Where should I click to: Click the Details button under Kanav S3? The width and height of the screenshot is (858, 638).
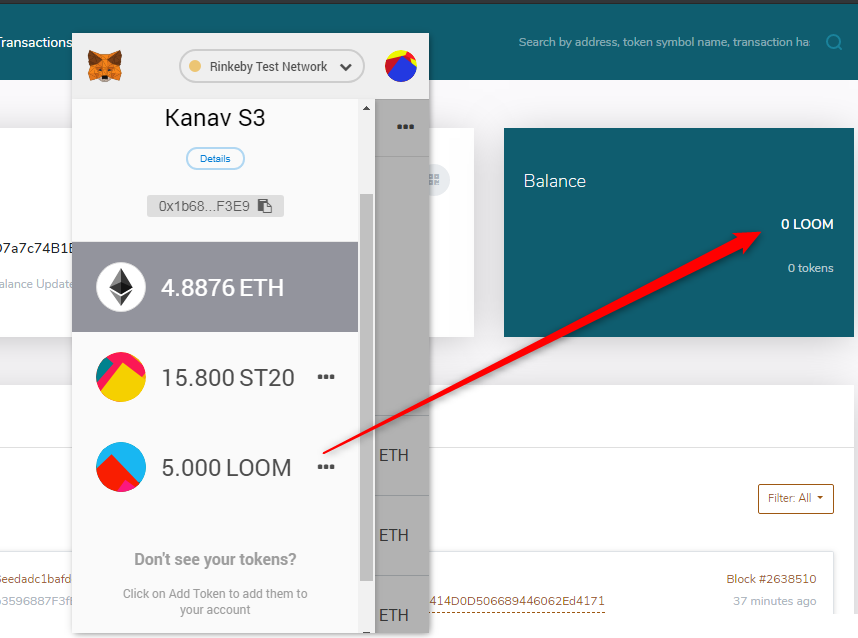point(215,158)
